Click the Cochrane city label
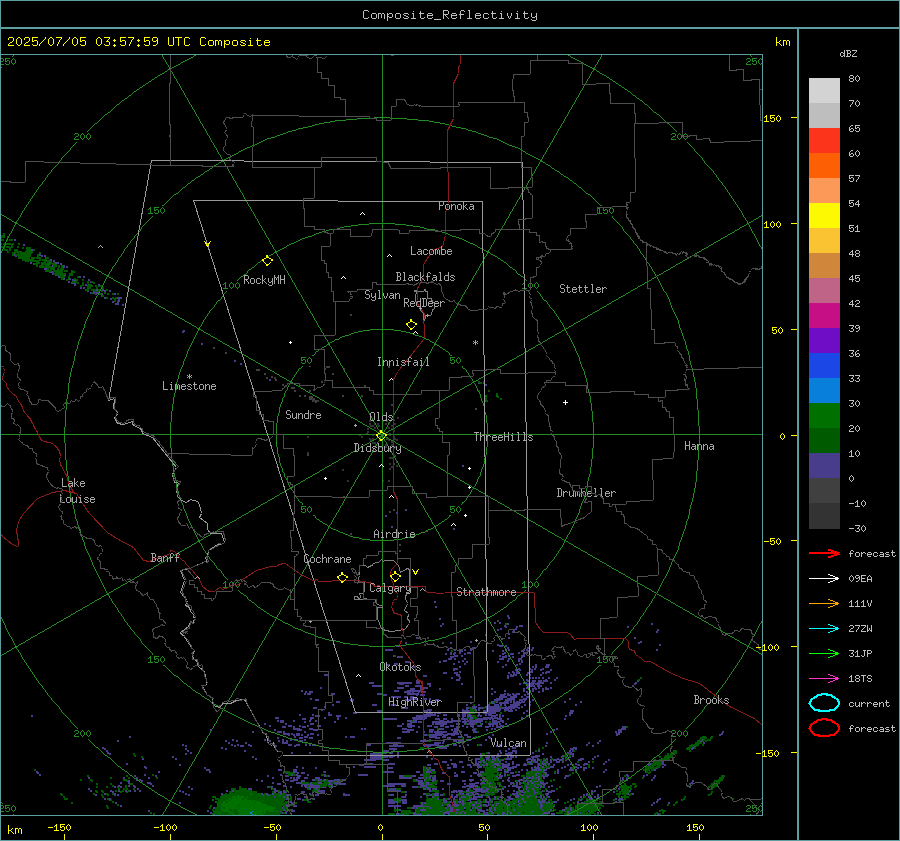900x841 pixels. 327,559
